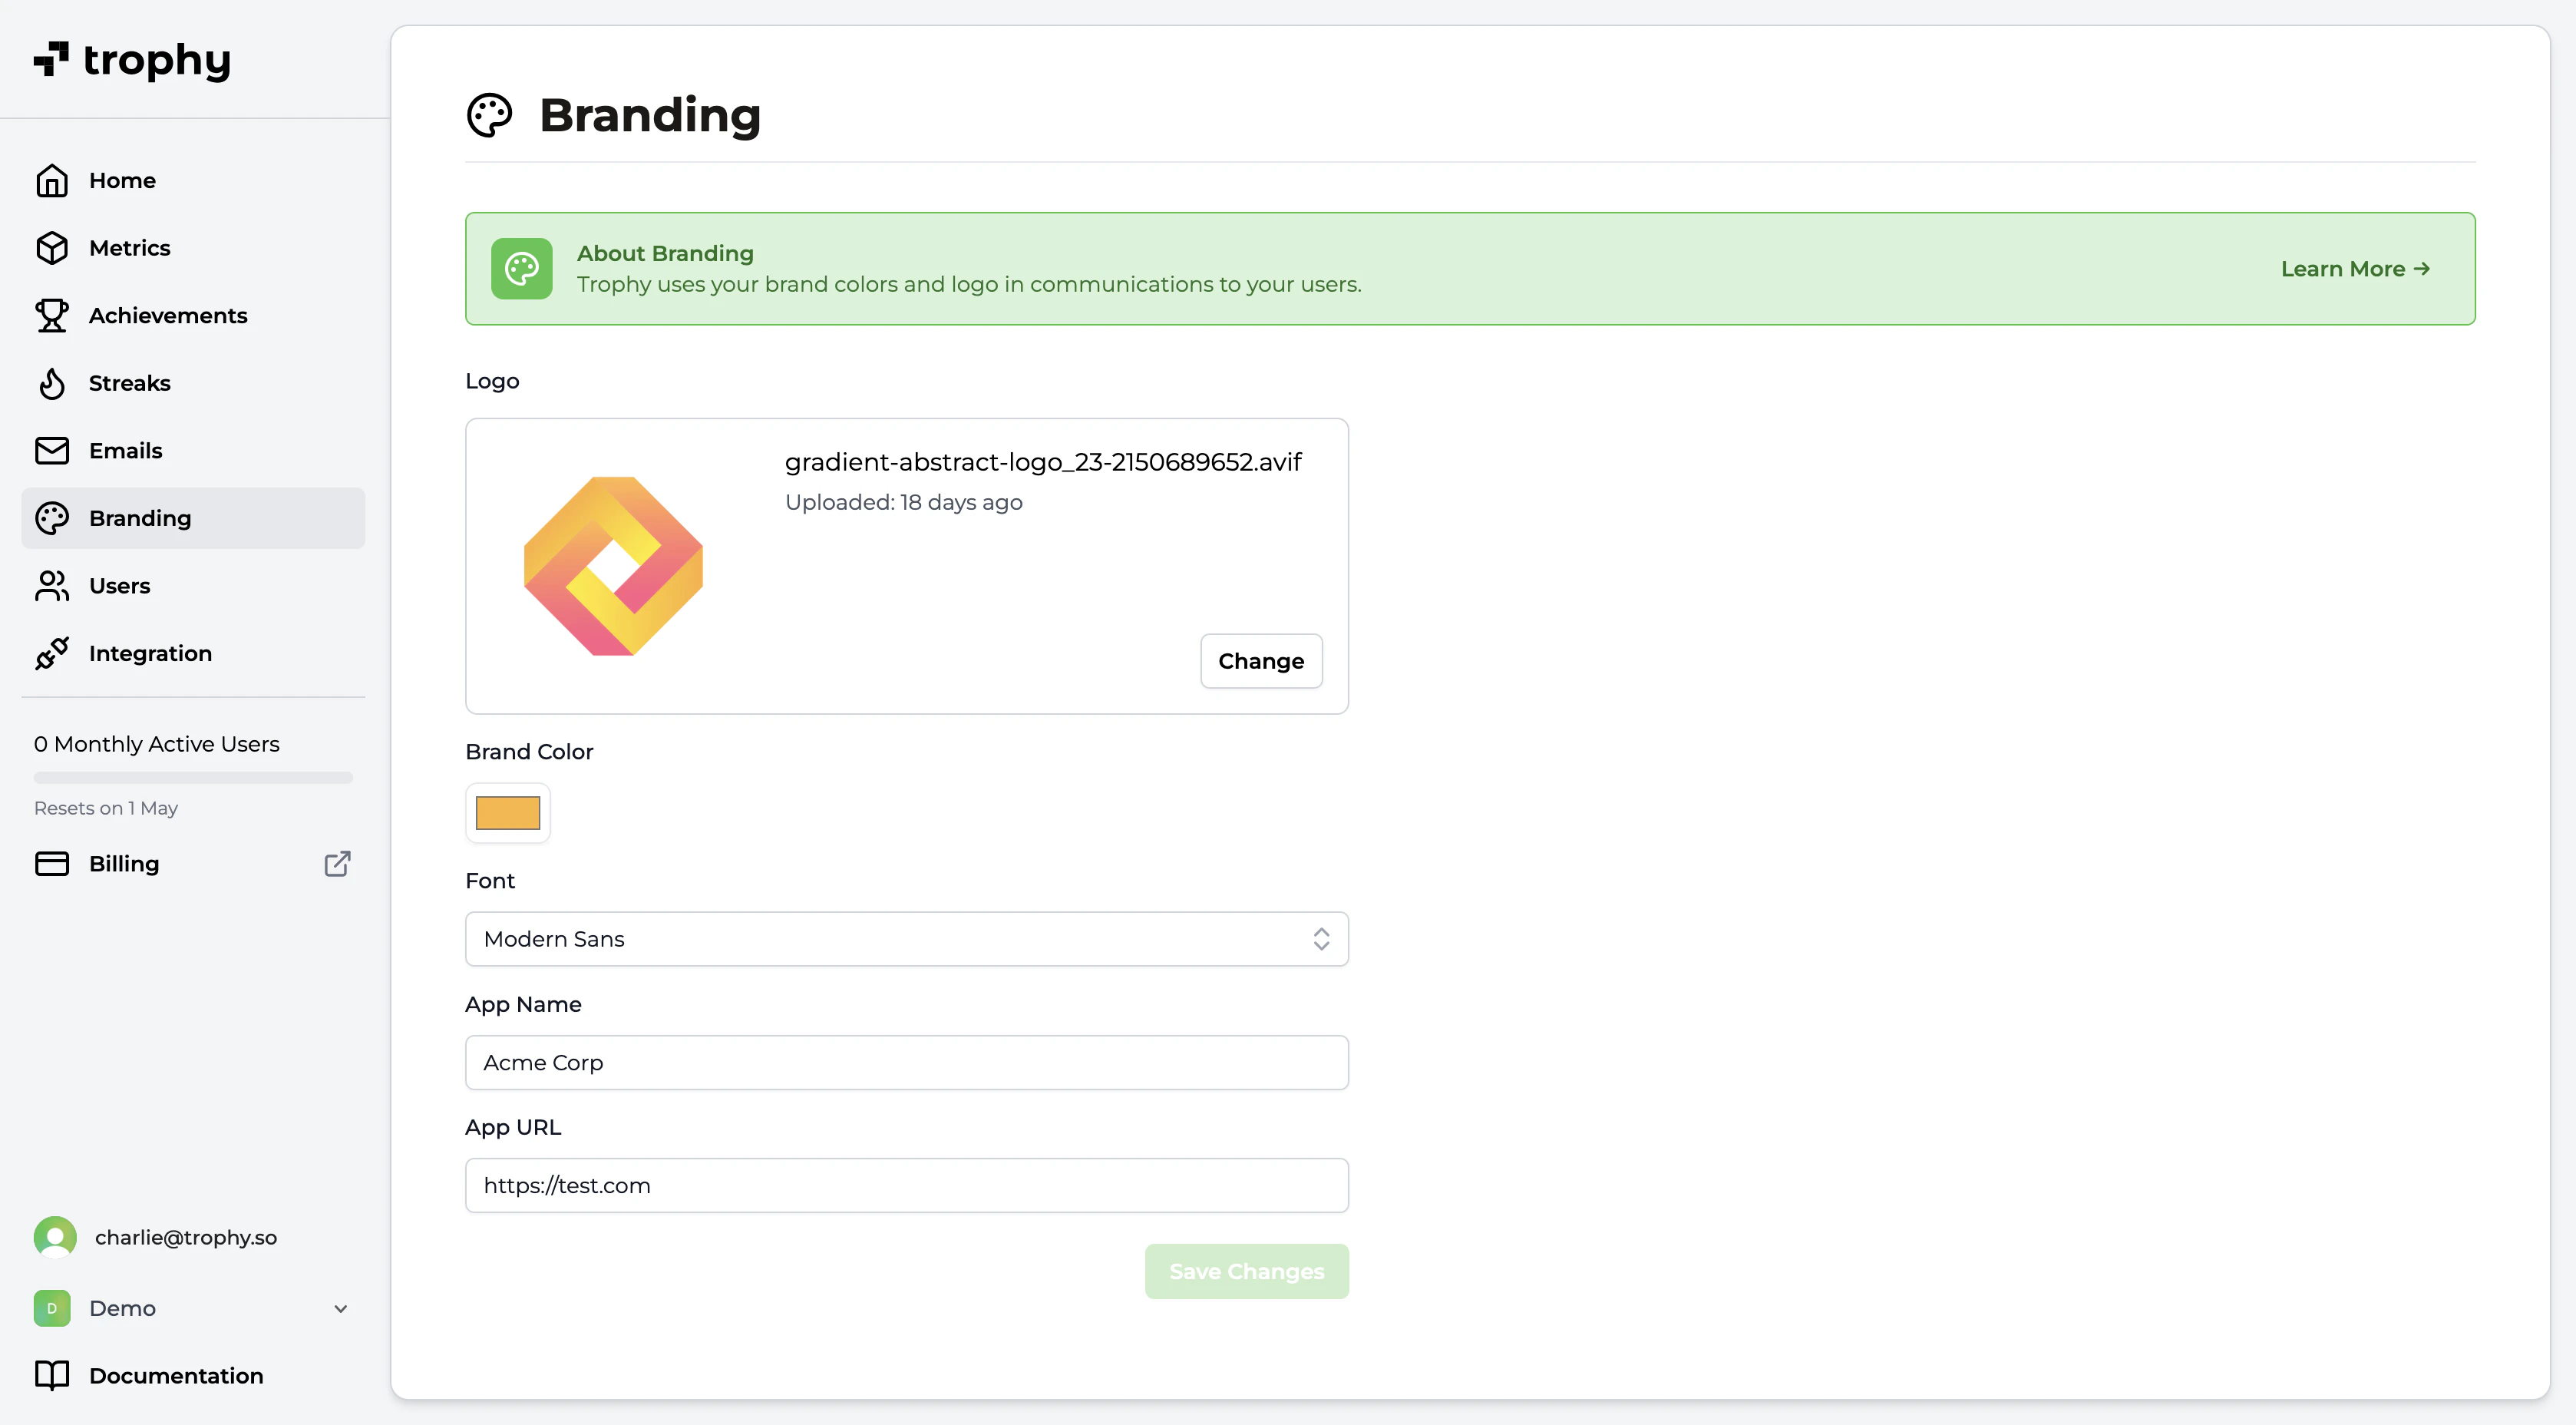Viewport: 2576px width, 1425px height.
Task: Click into the App Name input field
Action: (906, 1063)
